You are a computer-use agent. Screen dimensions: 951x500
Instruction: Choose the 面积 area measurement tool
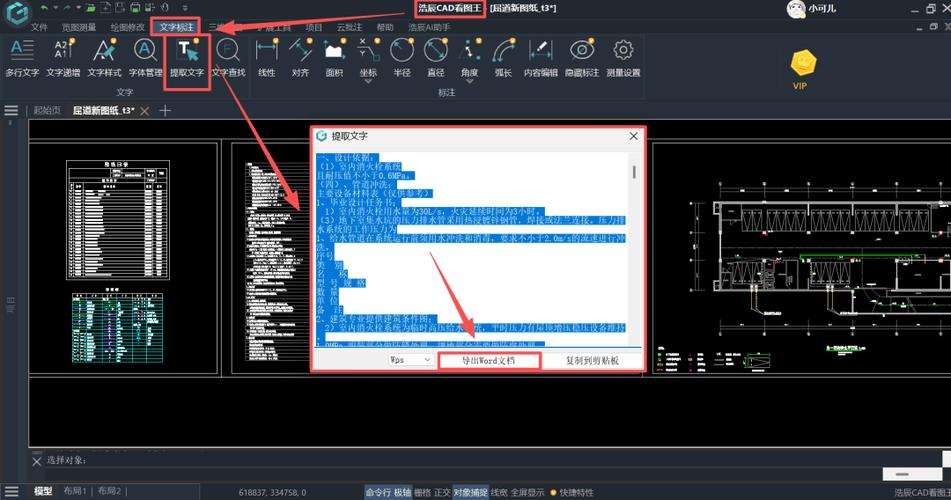point(334,58)
